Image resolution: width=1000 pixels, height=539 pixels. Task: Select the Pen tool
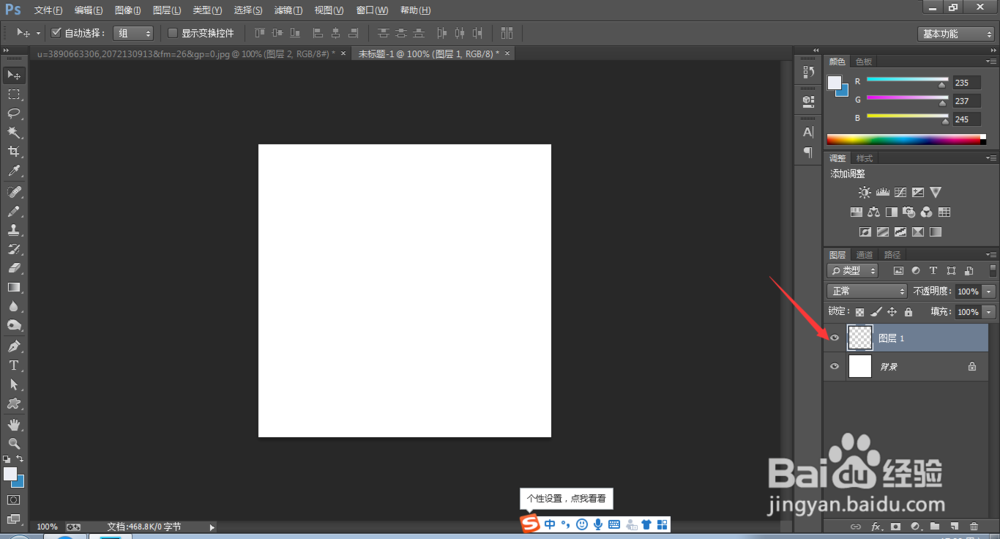tap(13, 346)
